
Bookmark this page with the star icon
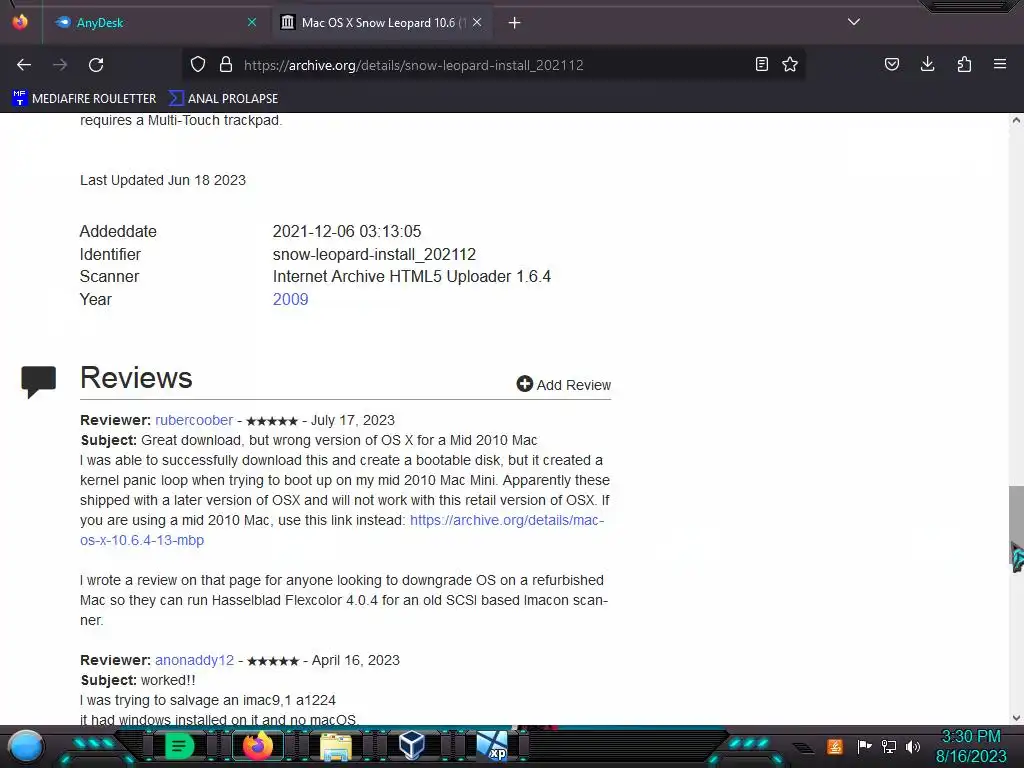[790, 64]
